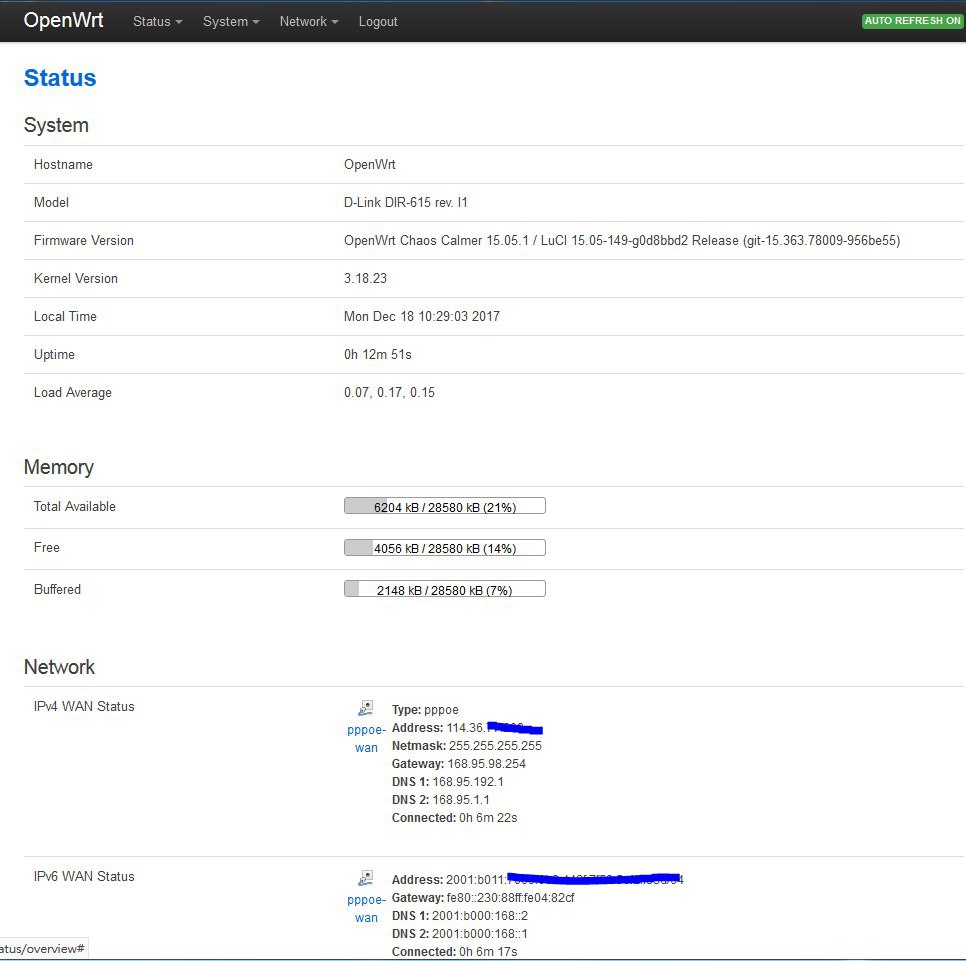Click the IPv4 WAN interface icon
Image resolution: width=966 pixels, height=961 pixels.
point(366,708)
